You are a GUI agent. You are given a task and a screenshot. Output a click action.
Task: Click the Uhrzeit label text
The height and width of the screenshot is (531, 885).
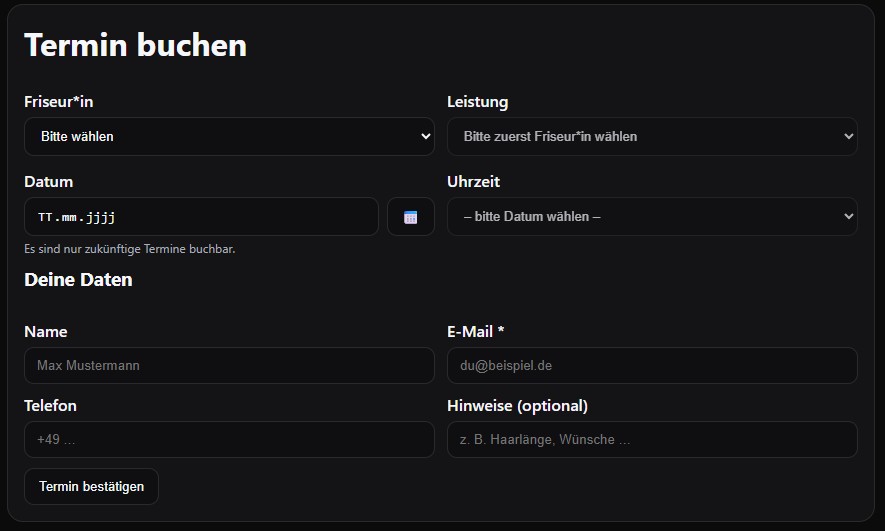473,182
